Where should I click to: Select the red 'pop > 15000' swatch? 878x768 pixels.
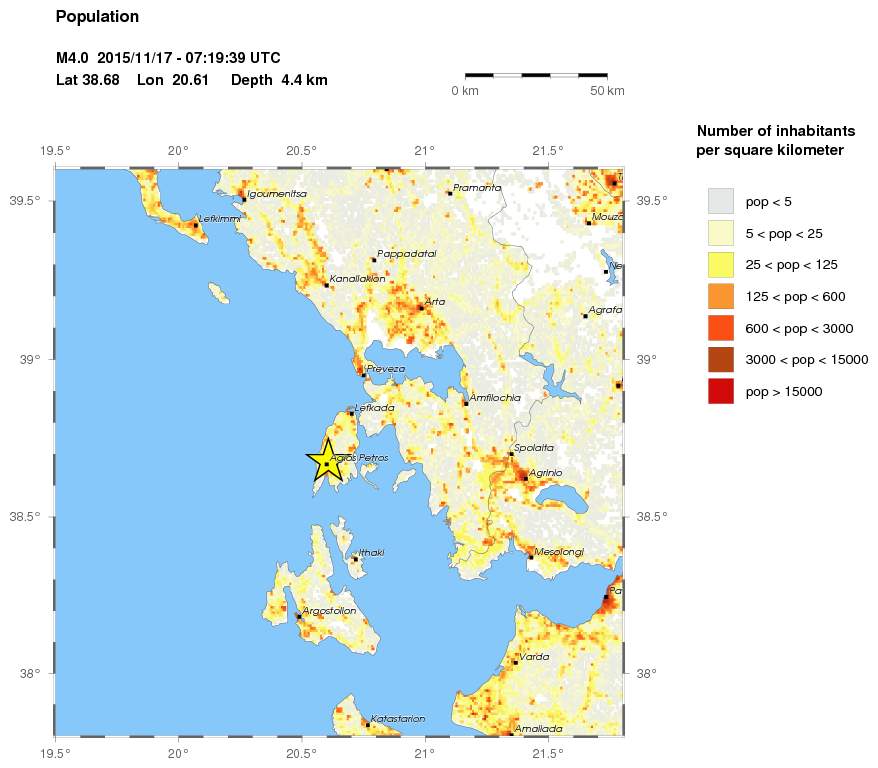click(721, 391)
